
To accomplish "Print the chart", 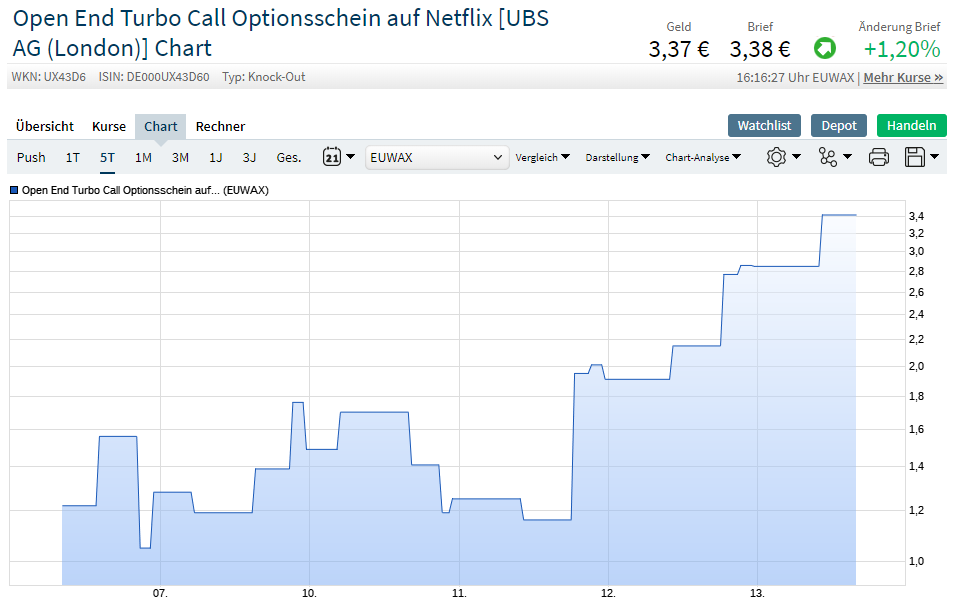I will pos(878,157).
